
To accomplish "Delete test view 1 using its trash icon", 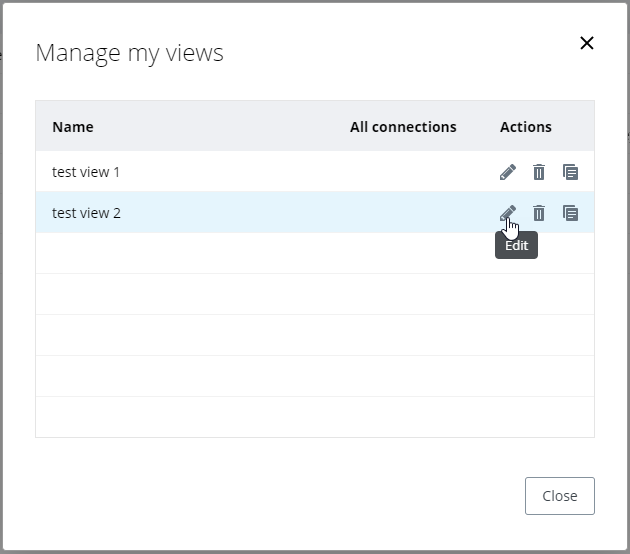I will coord(539,172).
